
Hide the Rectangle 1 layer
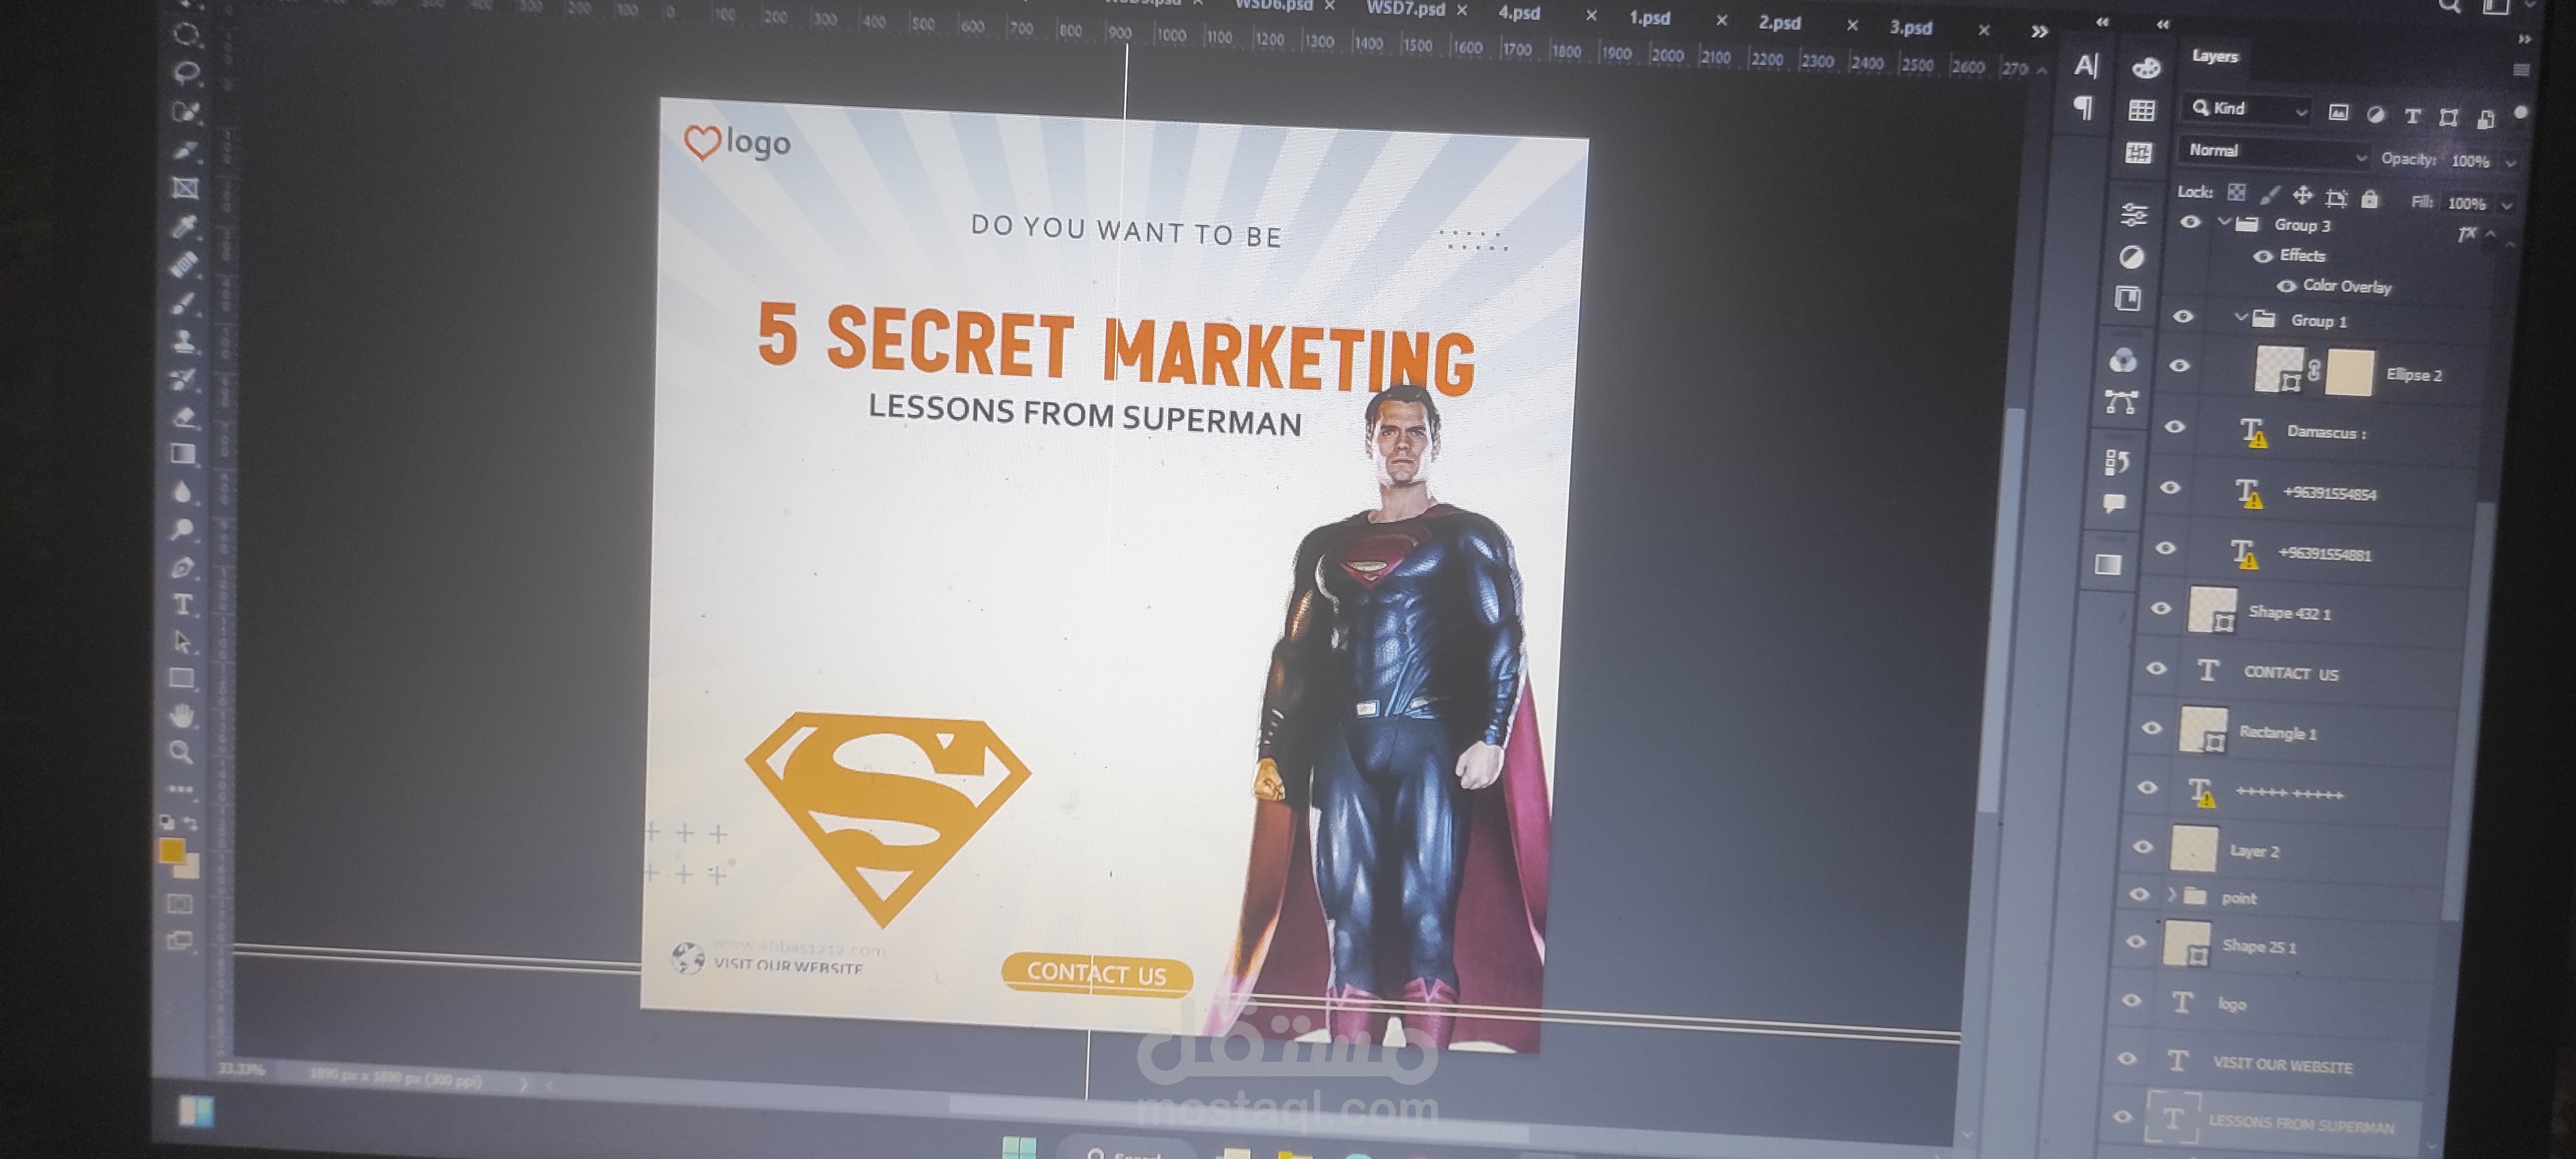tap(2152, 728)
